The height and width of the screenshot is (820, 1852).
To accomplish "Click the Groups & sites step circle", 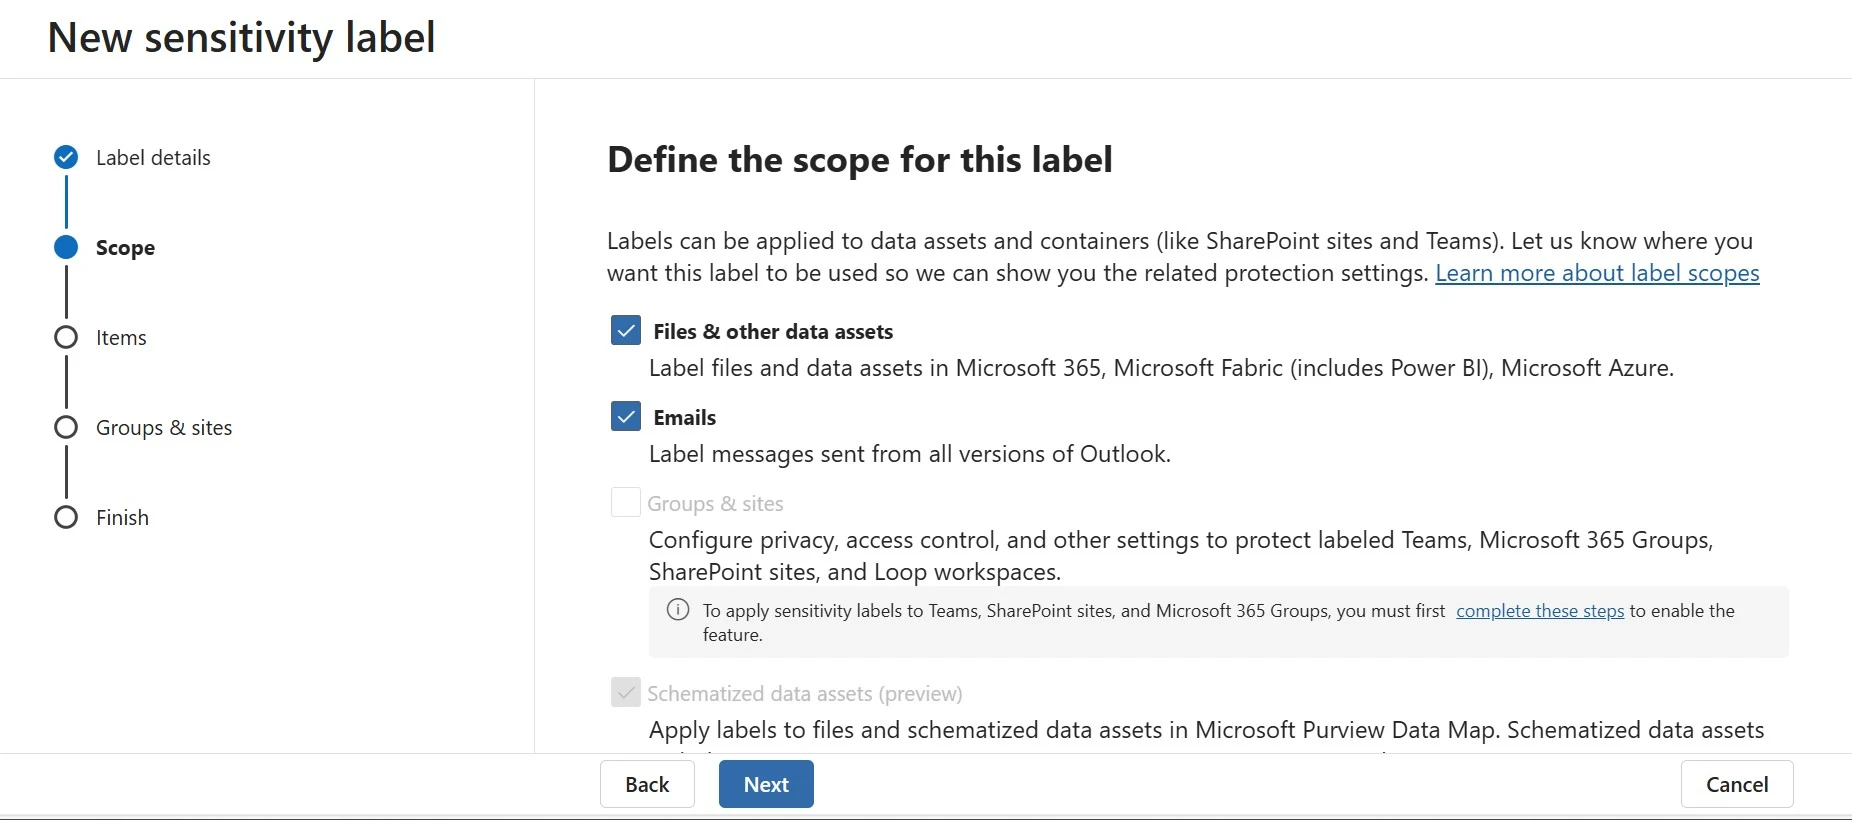I will tap(66, 427).
